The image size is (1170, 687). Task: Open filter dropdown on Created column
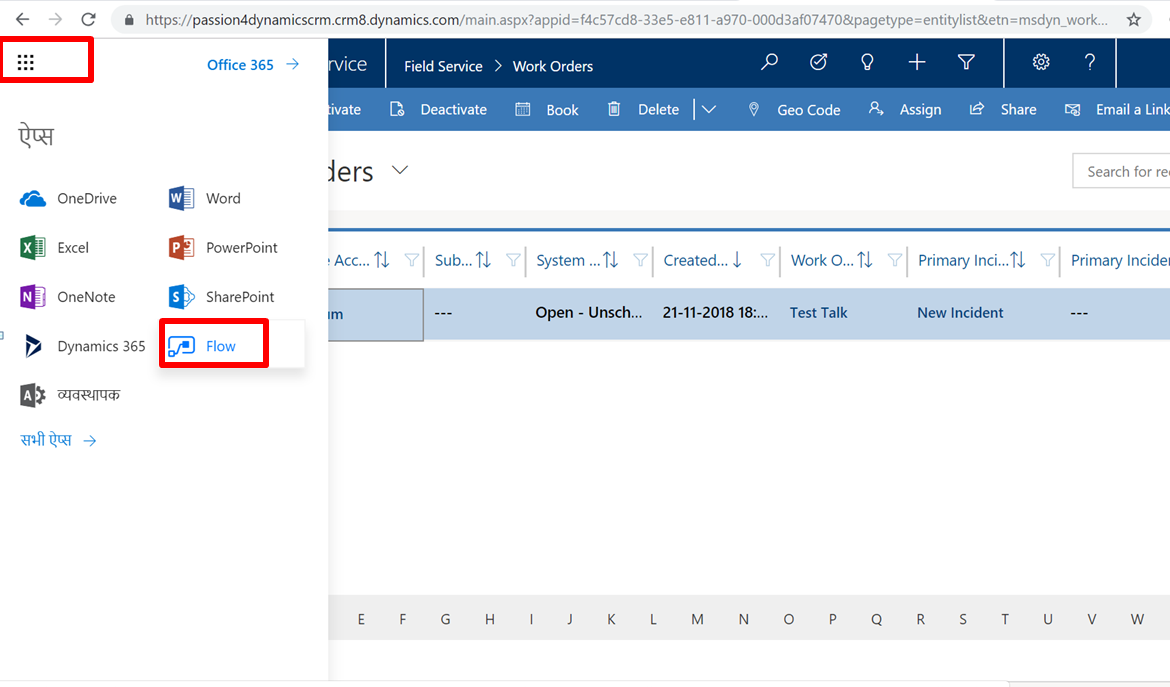(x=767, y=260)
